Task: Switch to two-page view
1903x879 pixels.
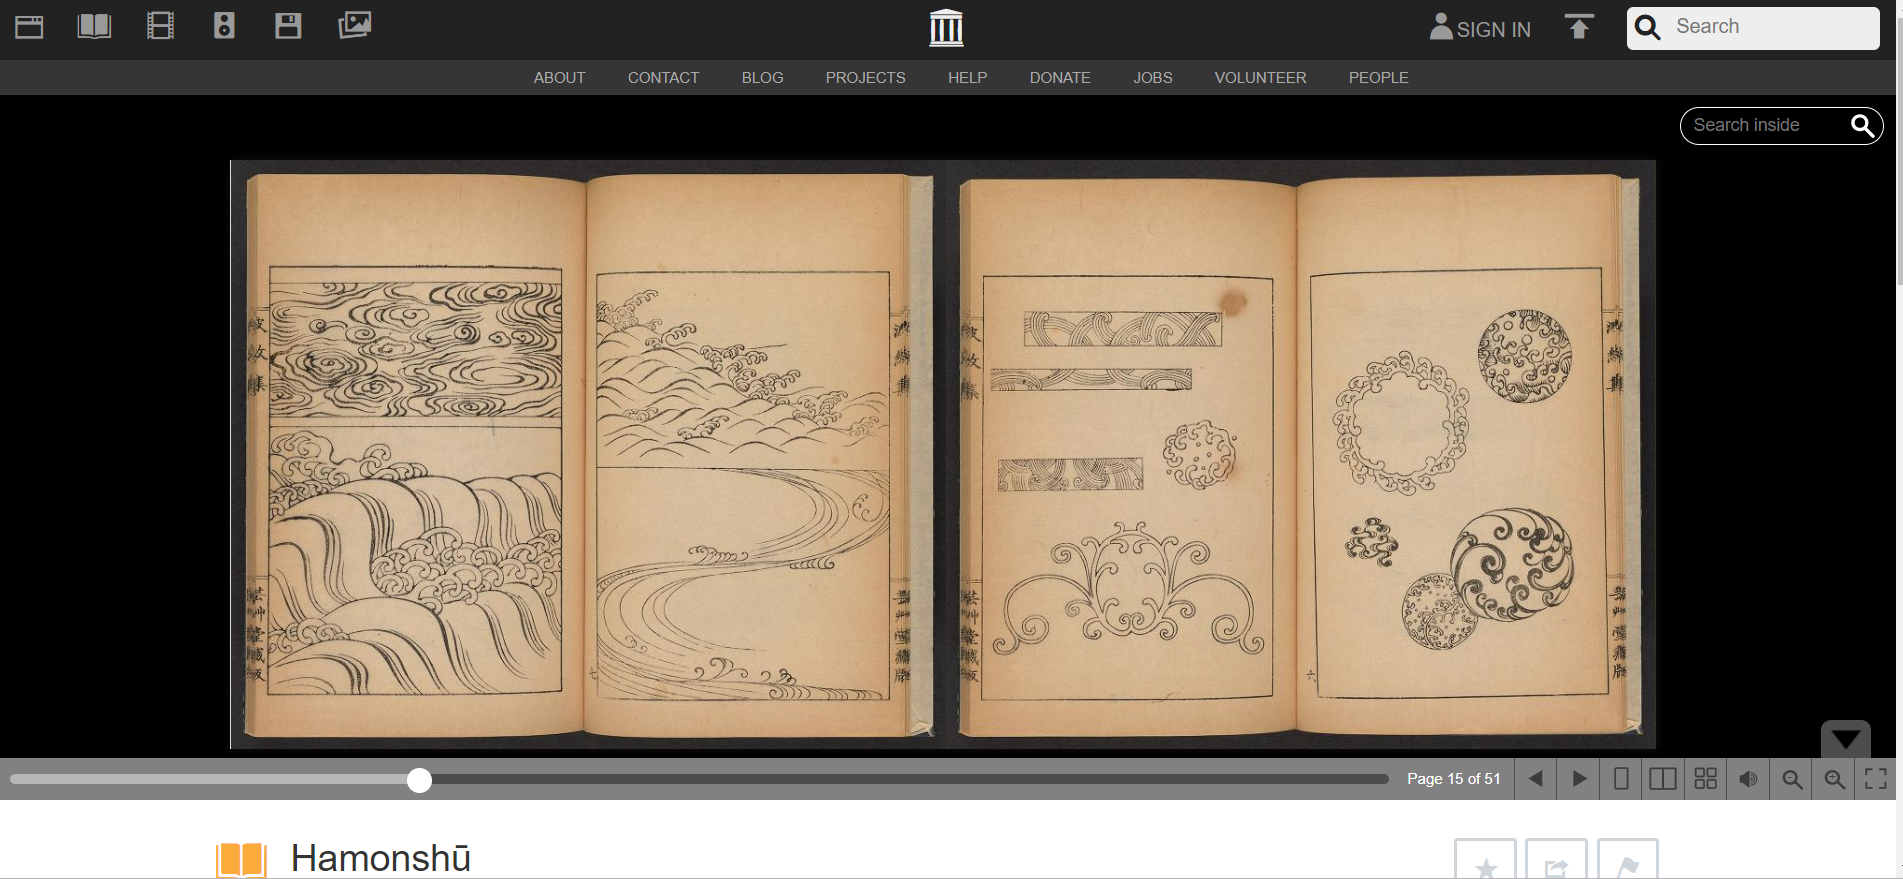Action: 1663,779
